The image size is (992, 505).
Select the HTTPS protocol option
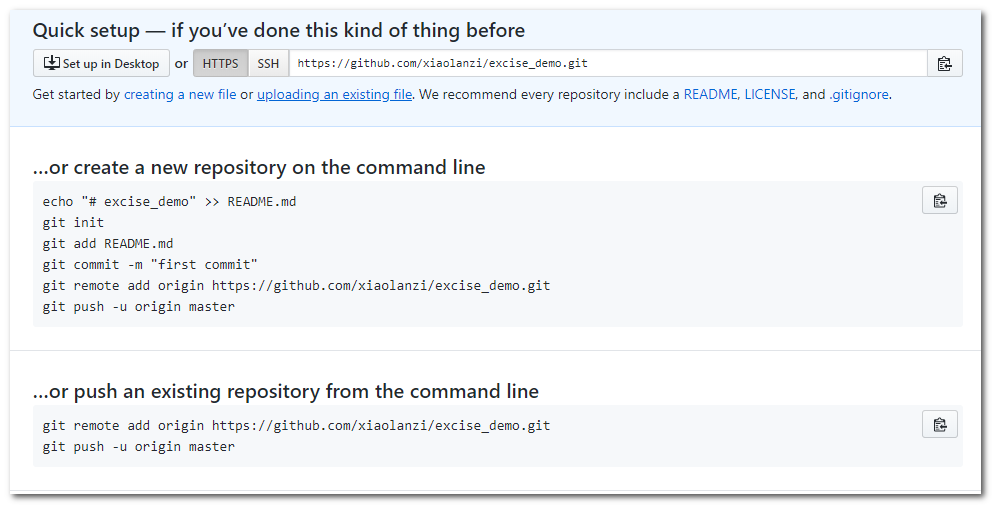click(220, 63)
